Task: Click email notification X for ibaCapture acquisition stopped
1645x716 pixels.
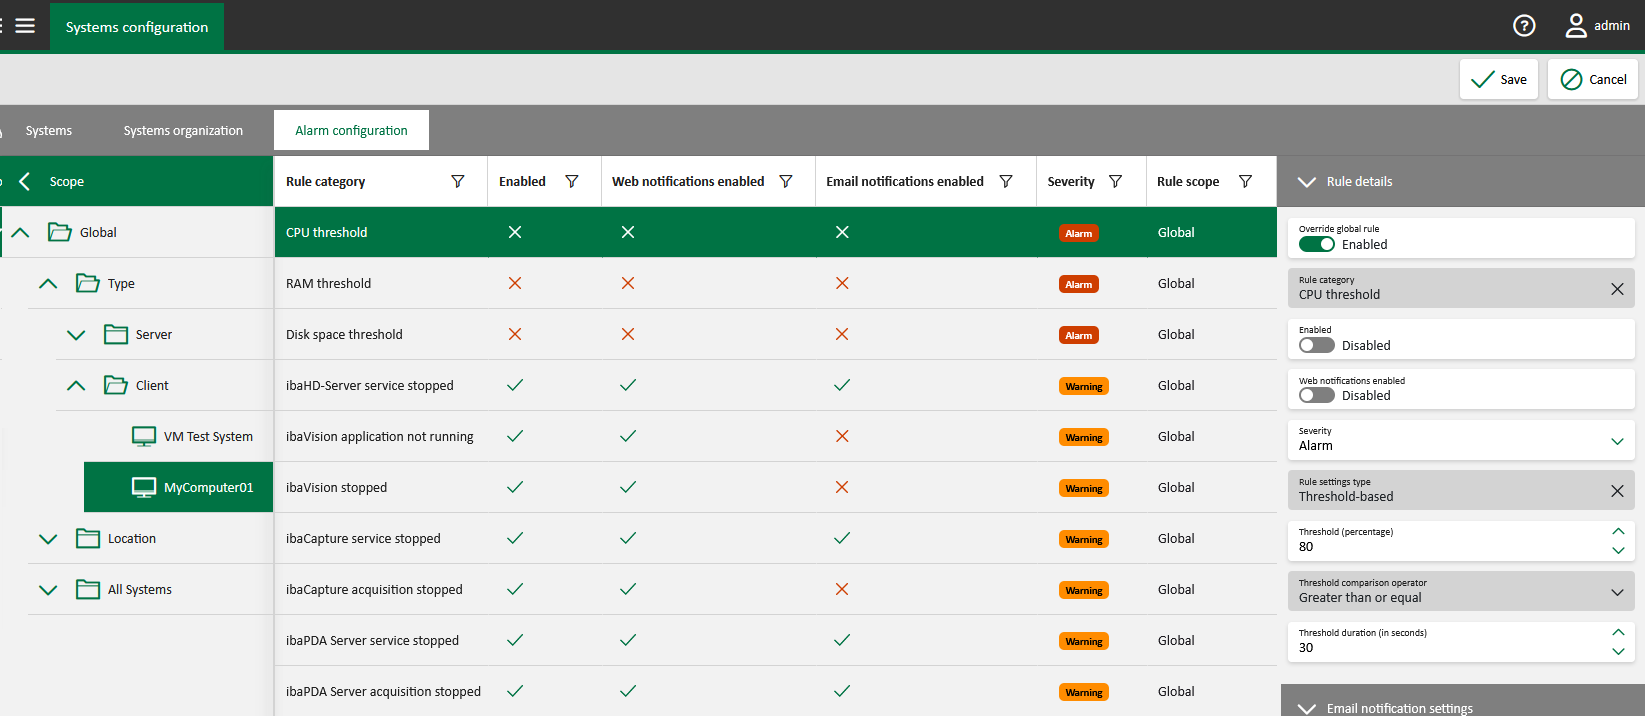Action: coord(842,589)
